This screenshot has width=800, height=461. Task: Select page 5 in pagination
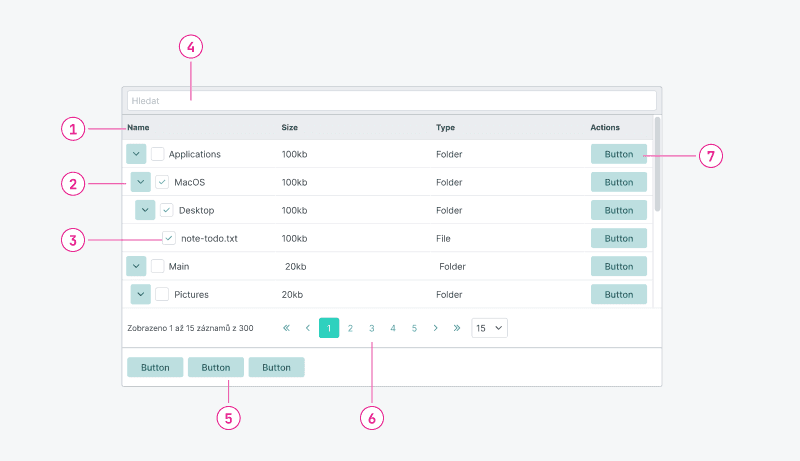click(x=414, y=328)
